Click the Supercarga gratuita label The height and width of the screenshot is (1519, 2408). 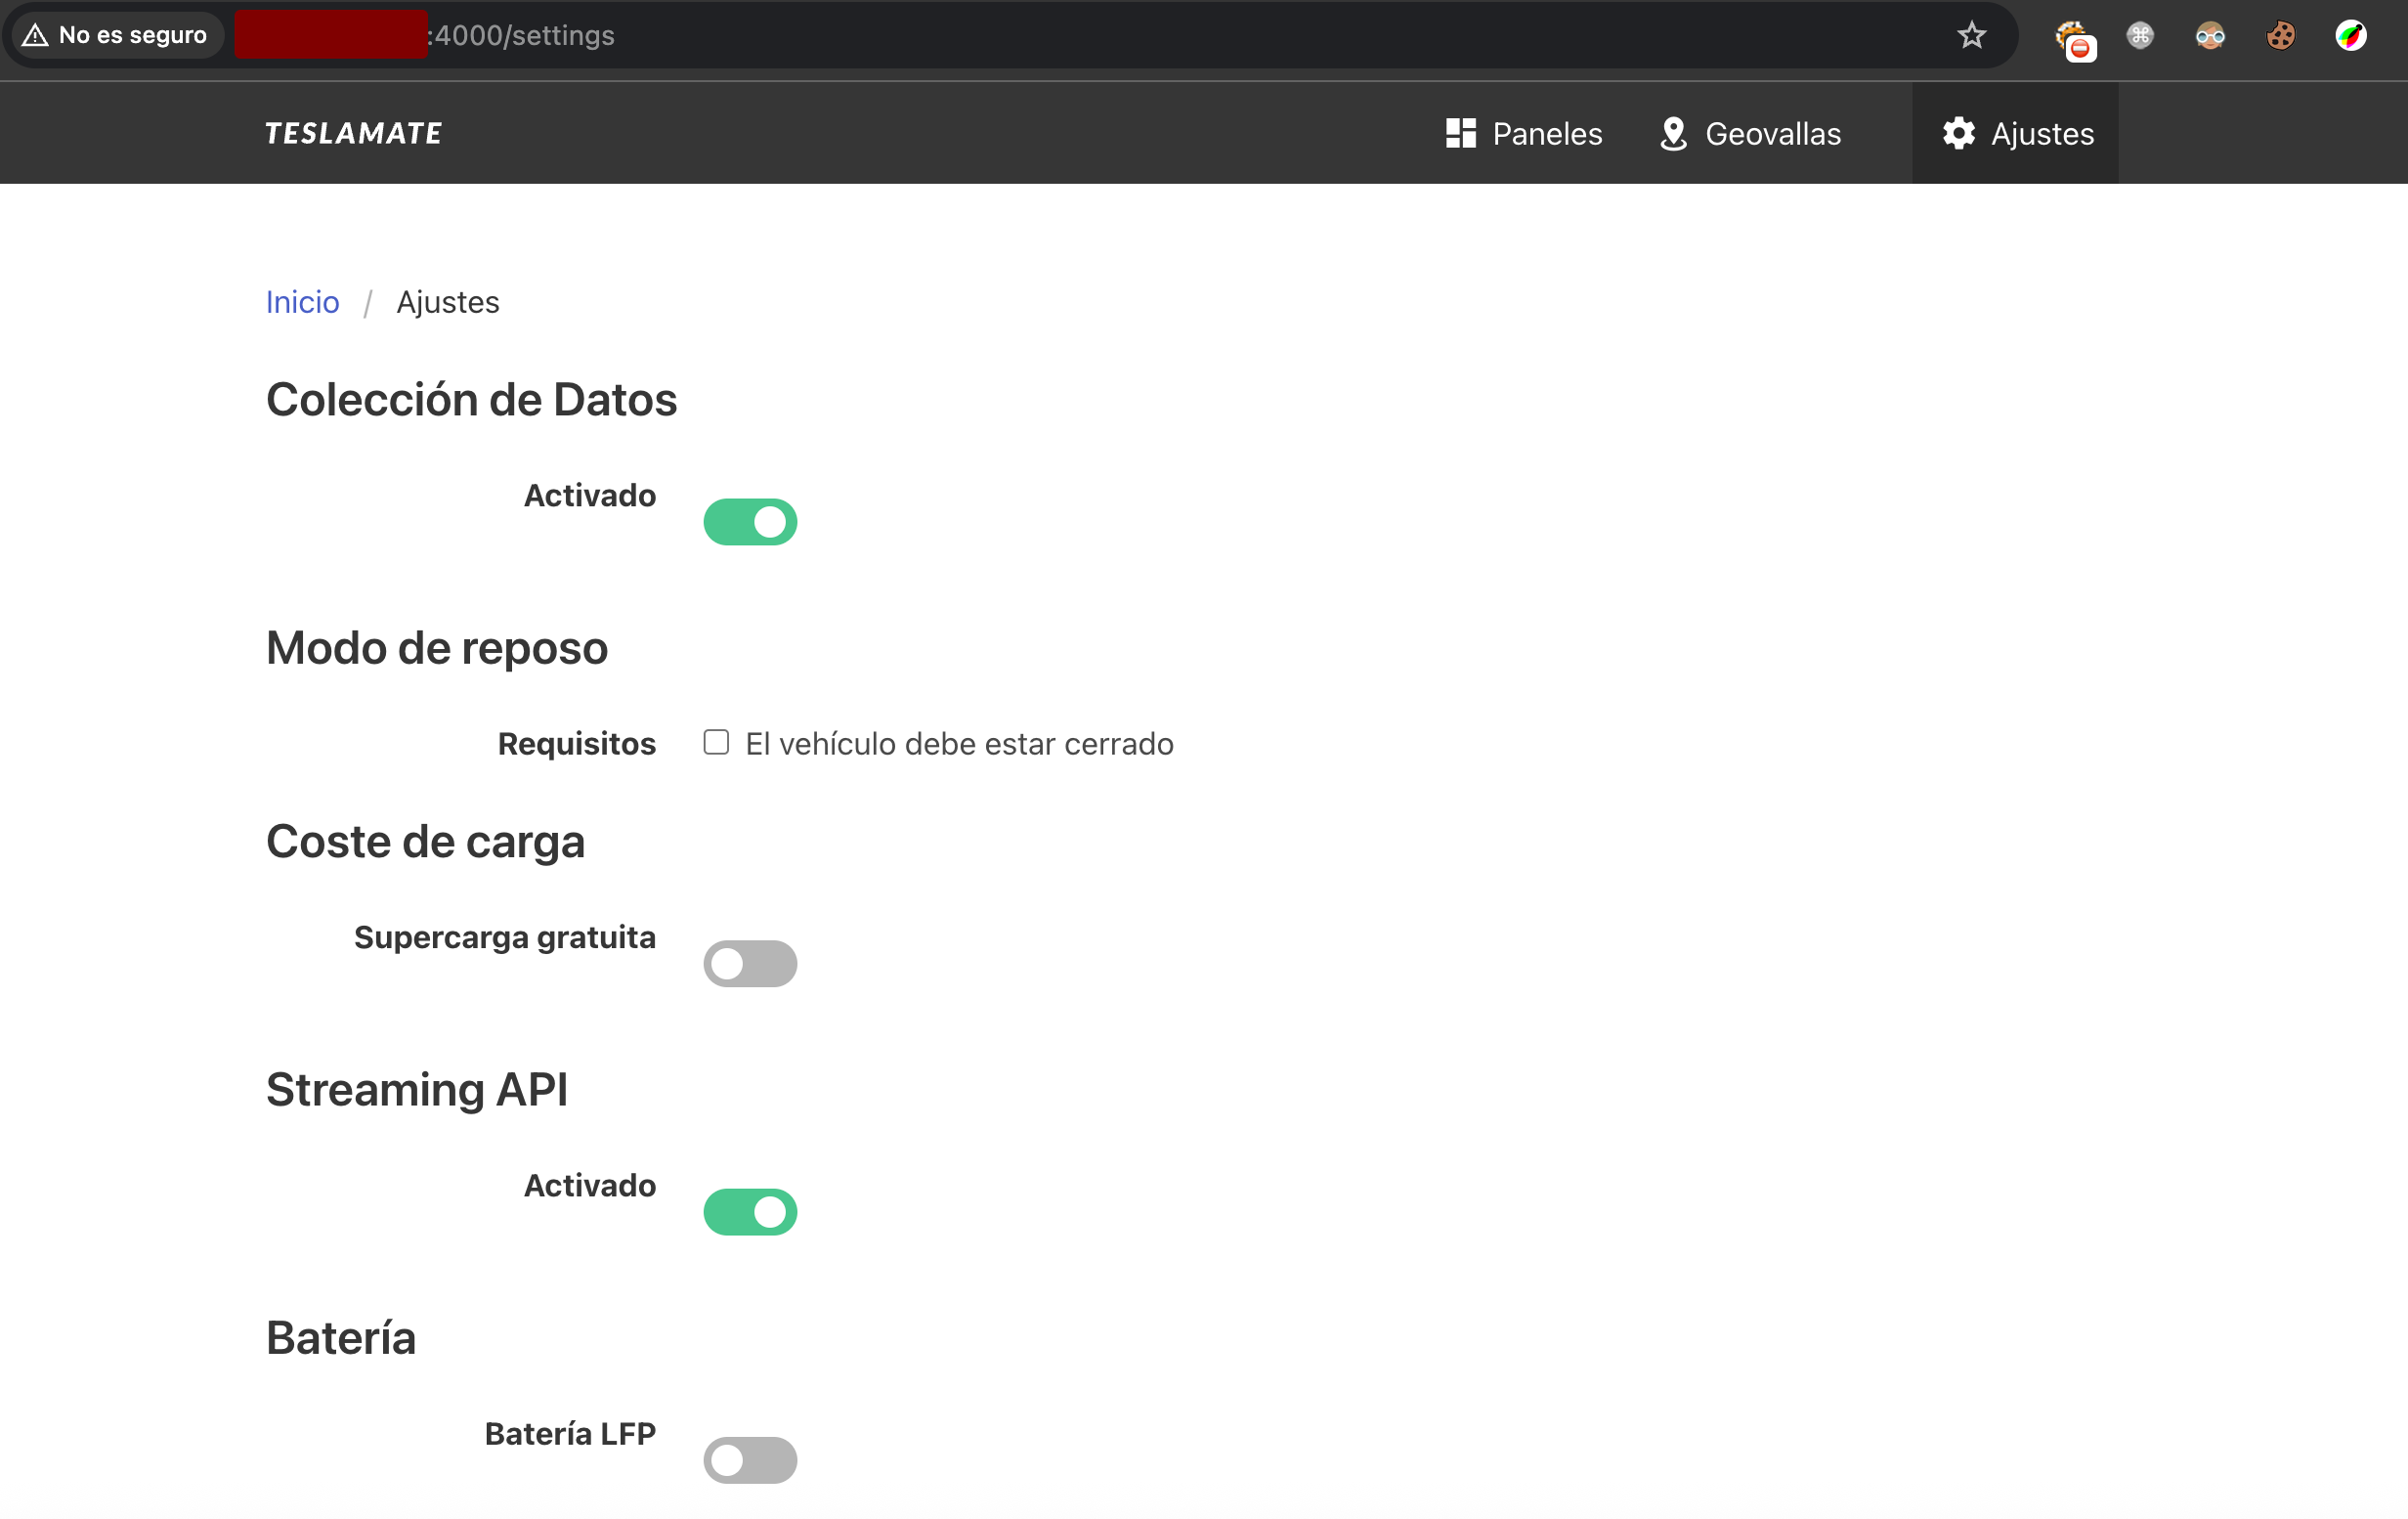505,937
